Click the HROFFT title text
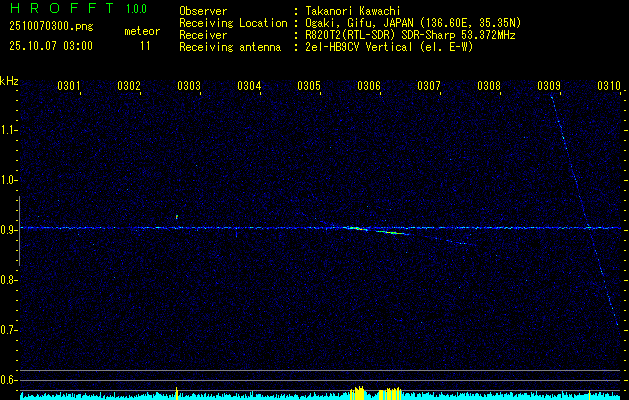The image size is (629, 400). 62,8
